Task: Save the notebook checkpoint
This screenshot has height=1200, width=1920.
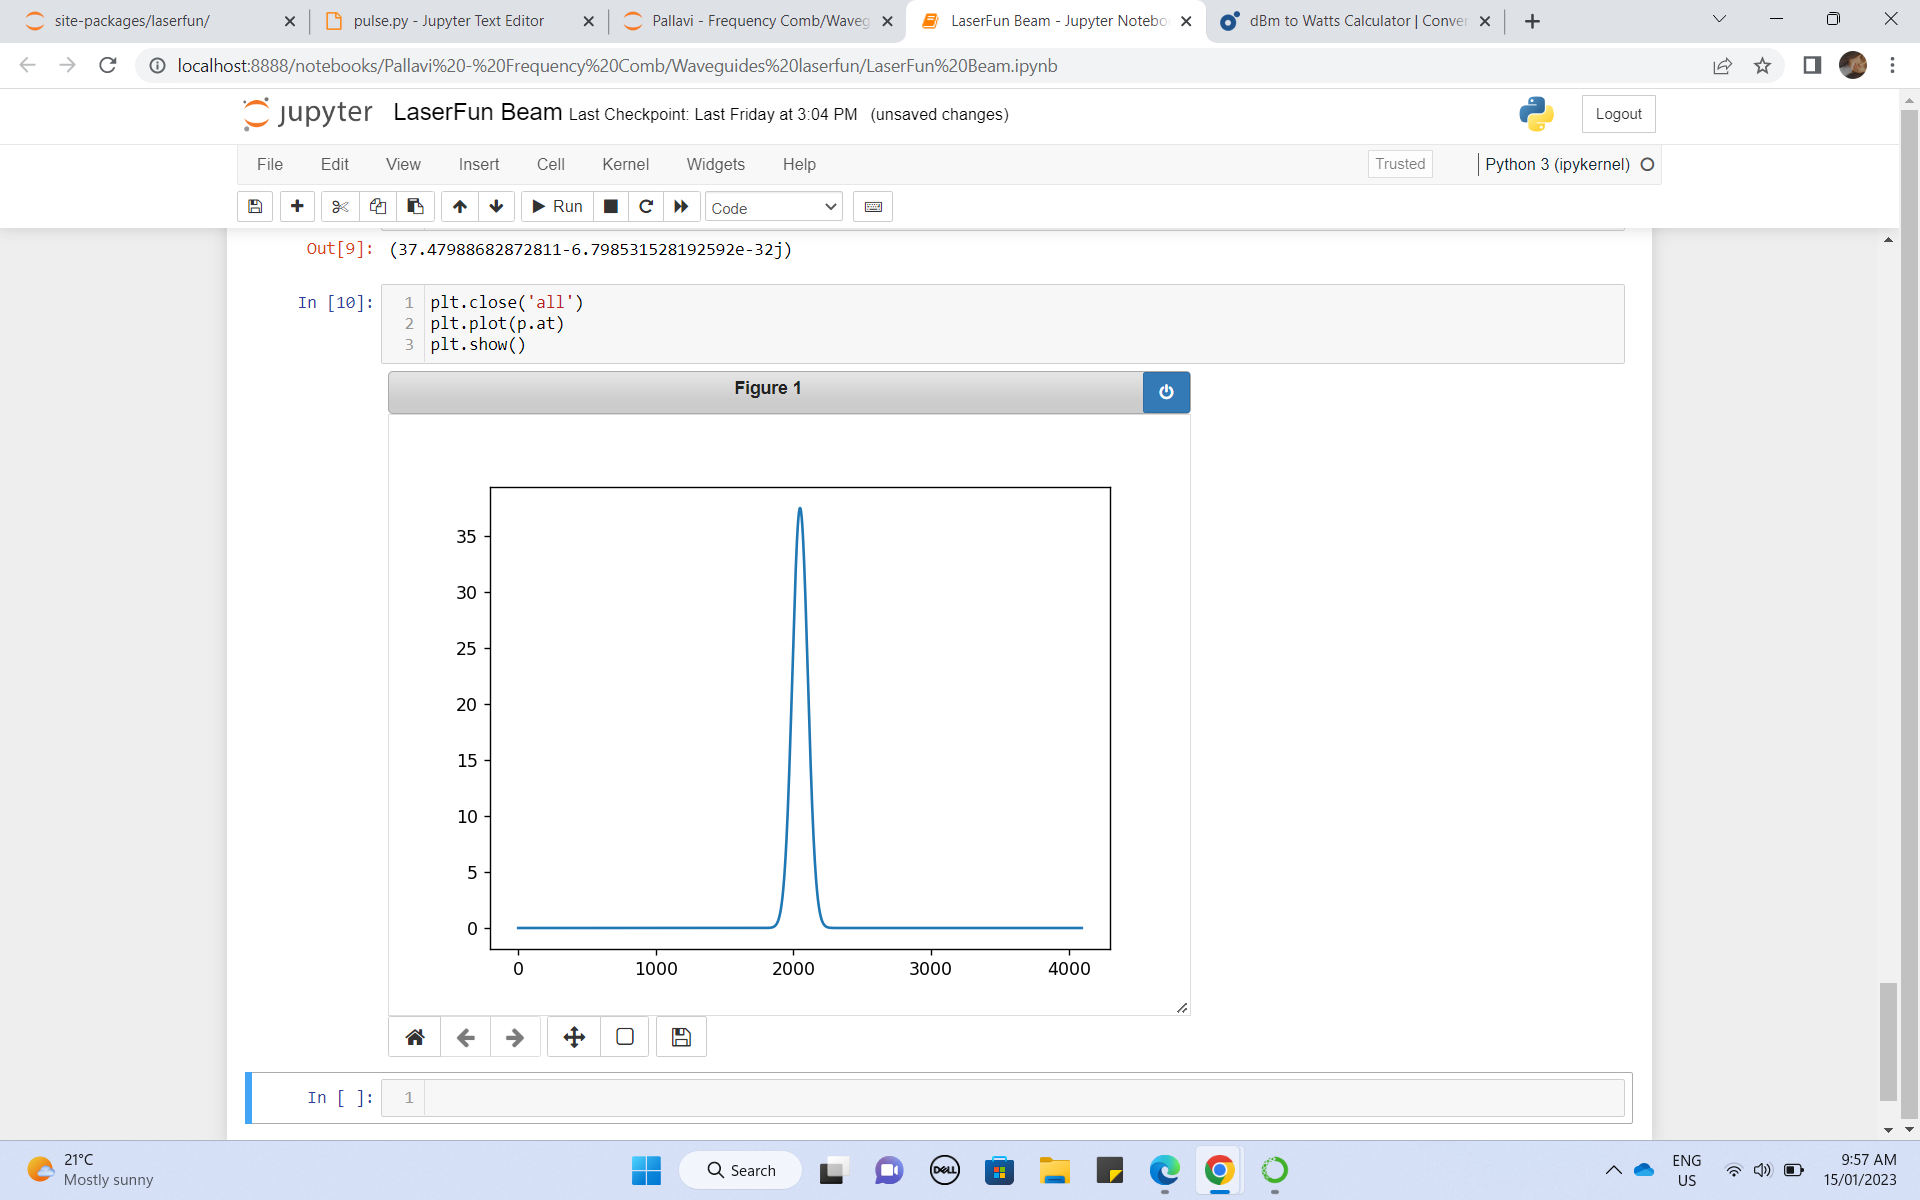Action: [254, 206]
